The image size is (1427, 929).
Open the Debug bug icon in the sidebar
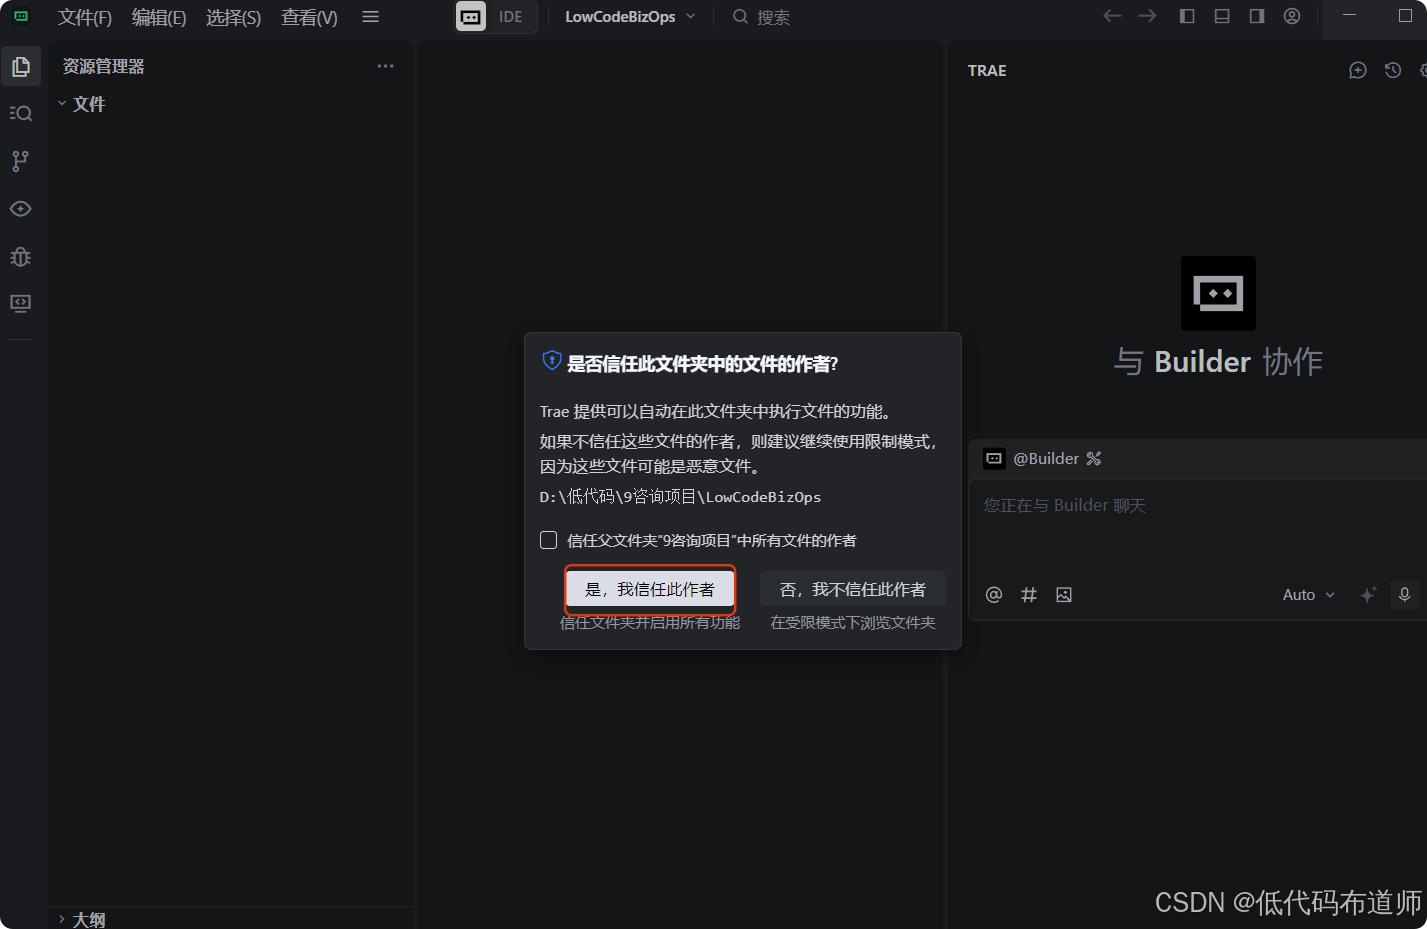20,257
